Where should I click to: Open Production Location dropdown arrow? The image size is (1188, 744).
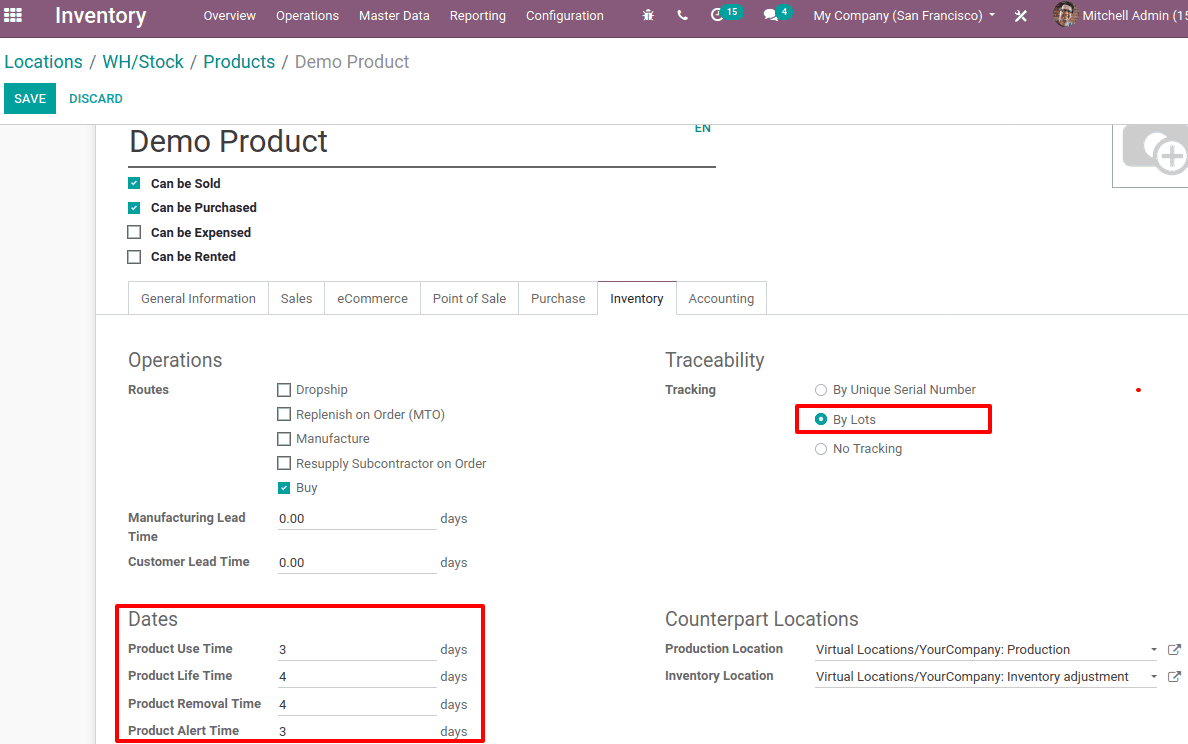pos(1154,649)
